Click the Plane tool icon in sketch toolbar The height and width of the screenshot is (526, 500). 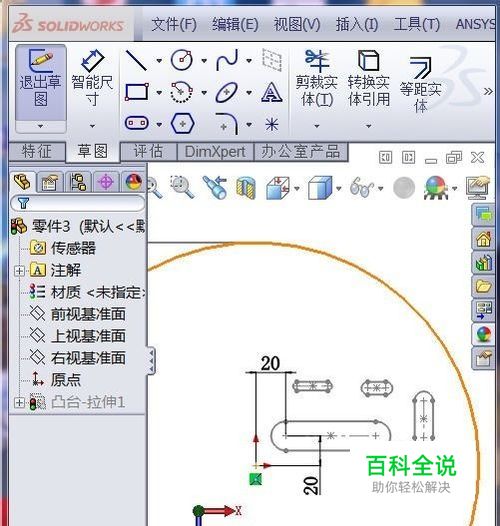(x=272, y=60)
